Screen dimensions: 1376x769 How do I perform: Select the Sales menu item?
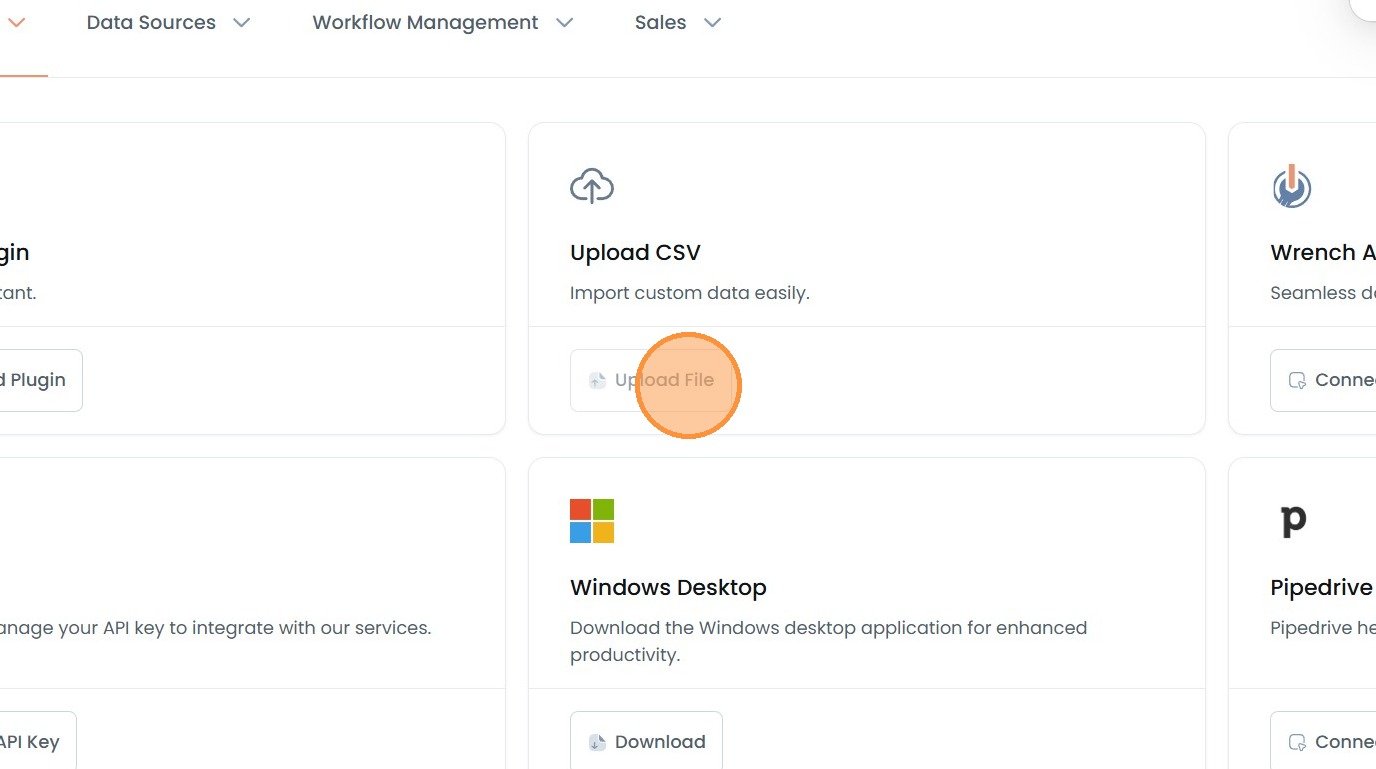coord(660,22)
